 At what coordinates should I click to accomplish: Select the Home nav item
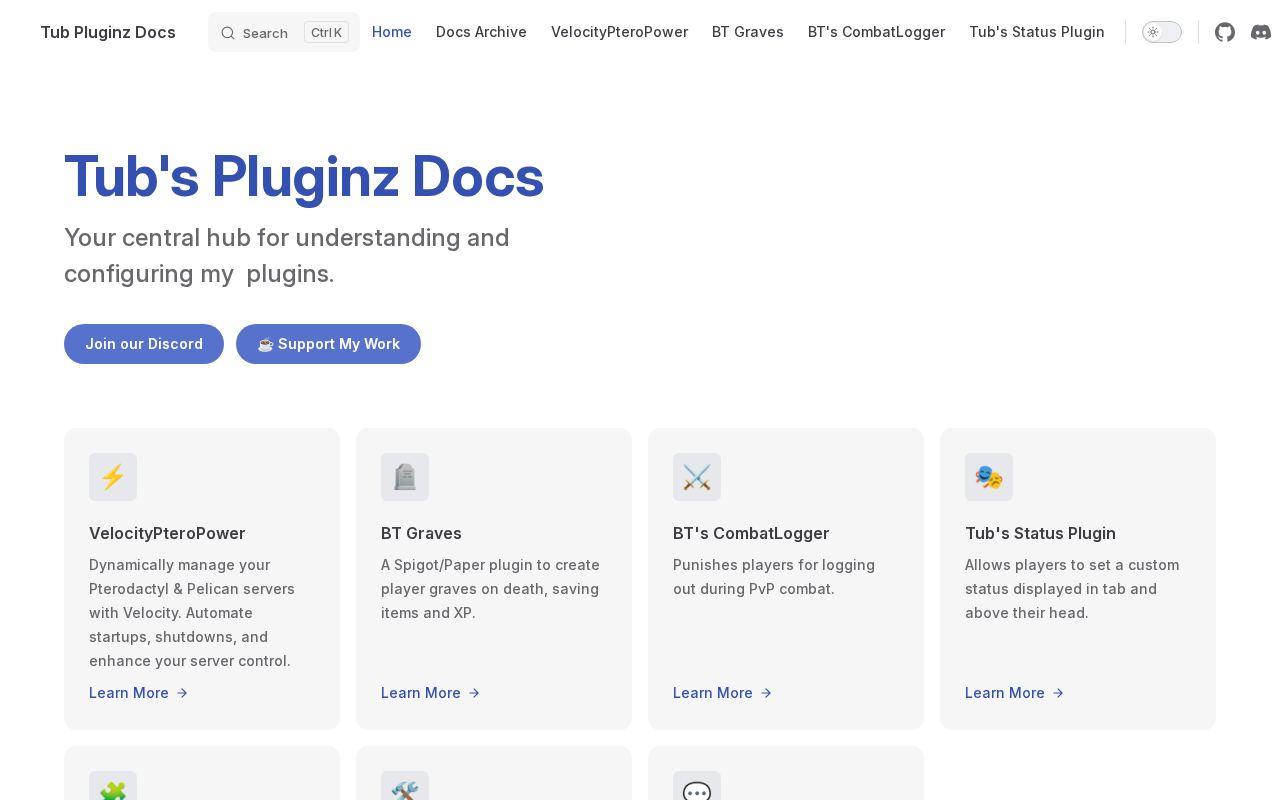click(392, 32)
